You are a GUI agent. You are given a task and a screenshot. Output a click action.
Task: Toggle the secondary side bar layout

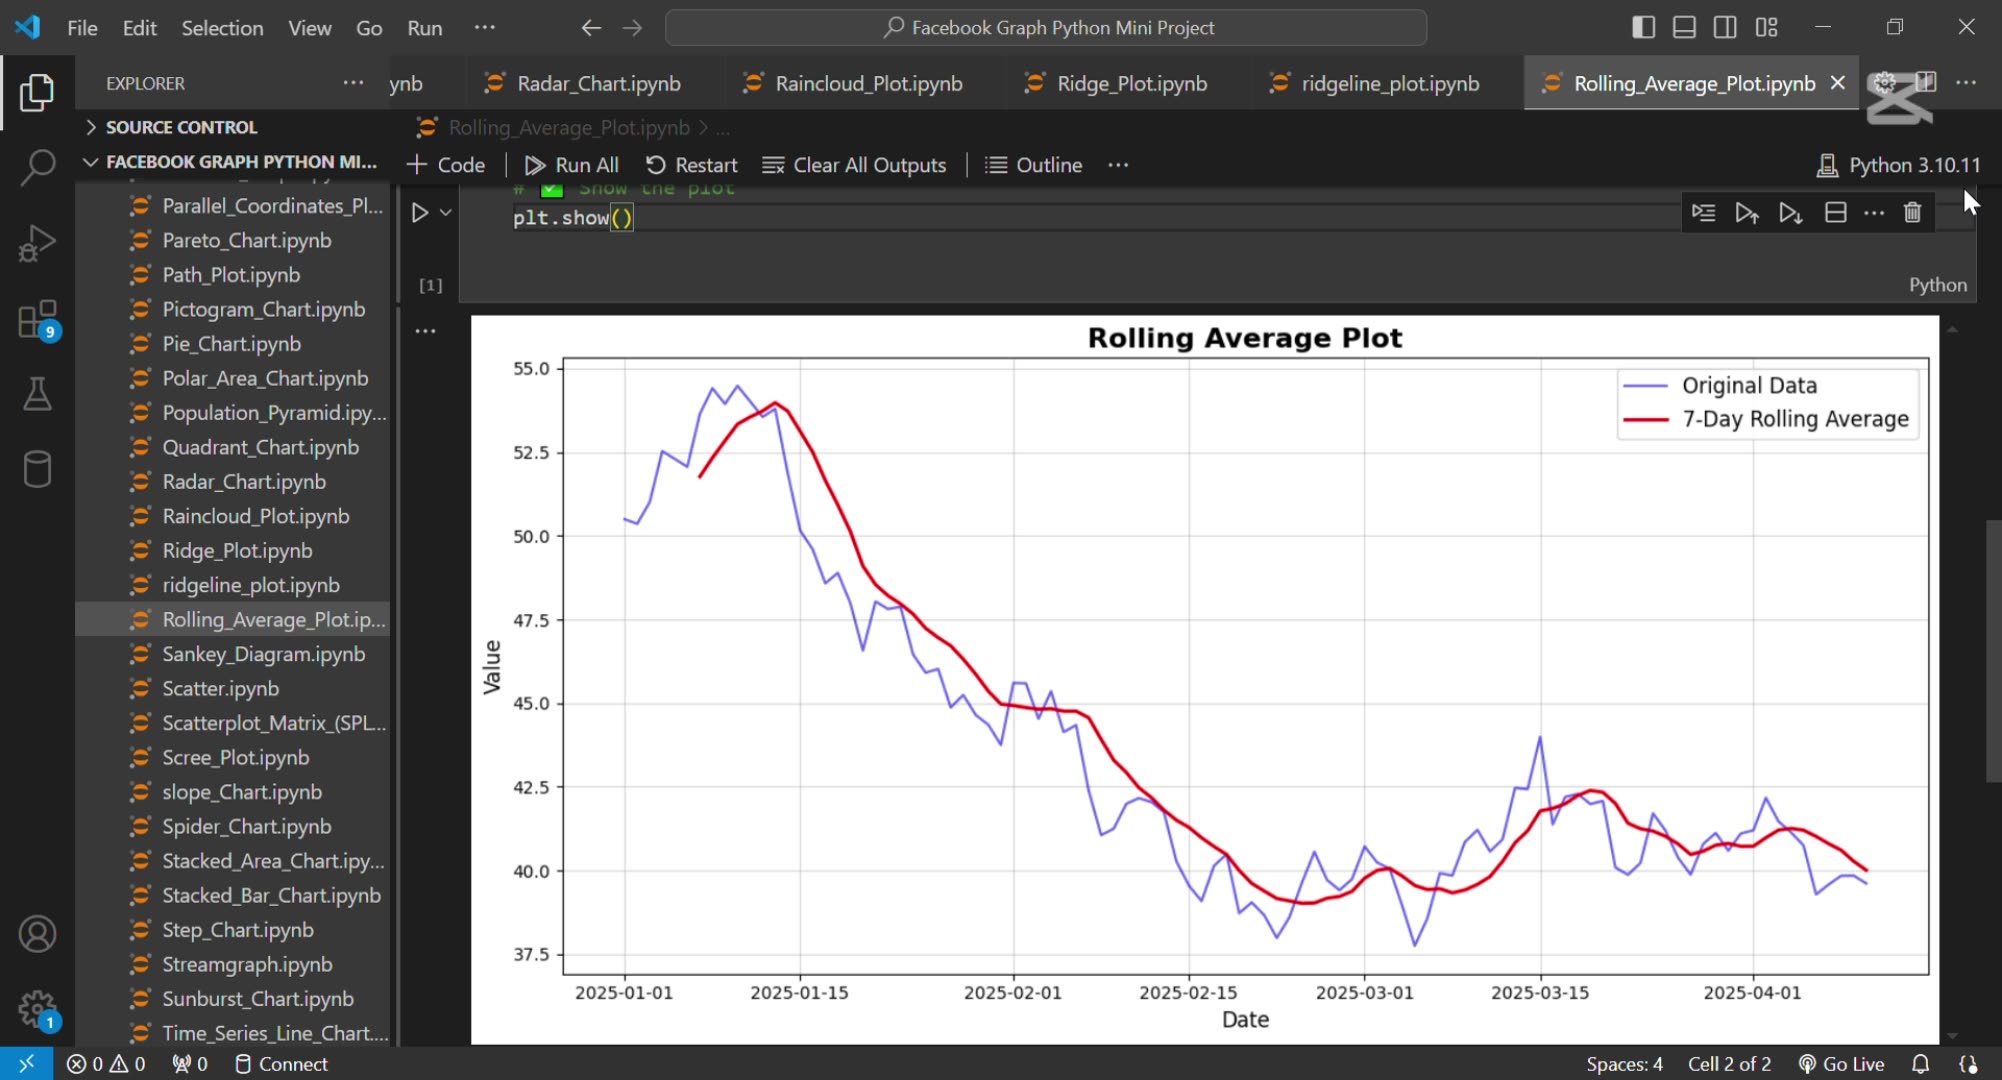(x=1725, y=27)
